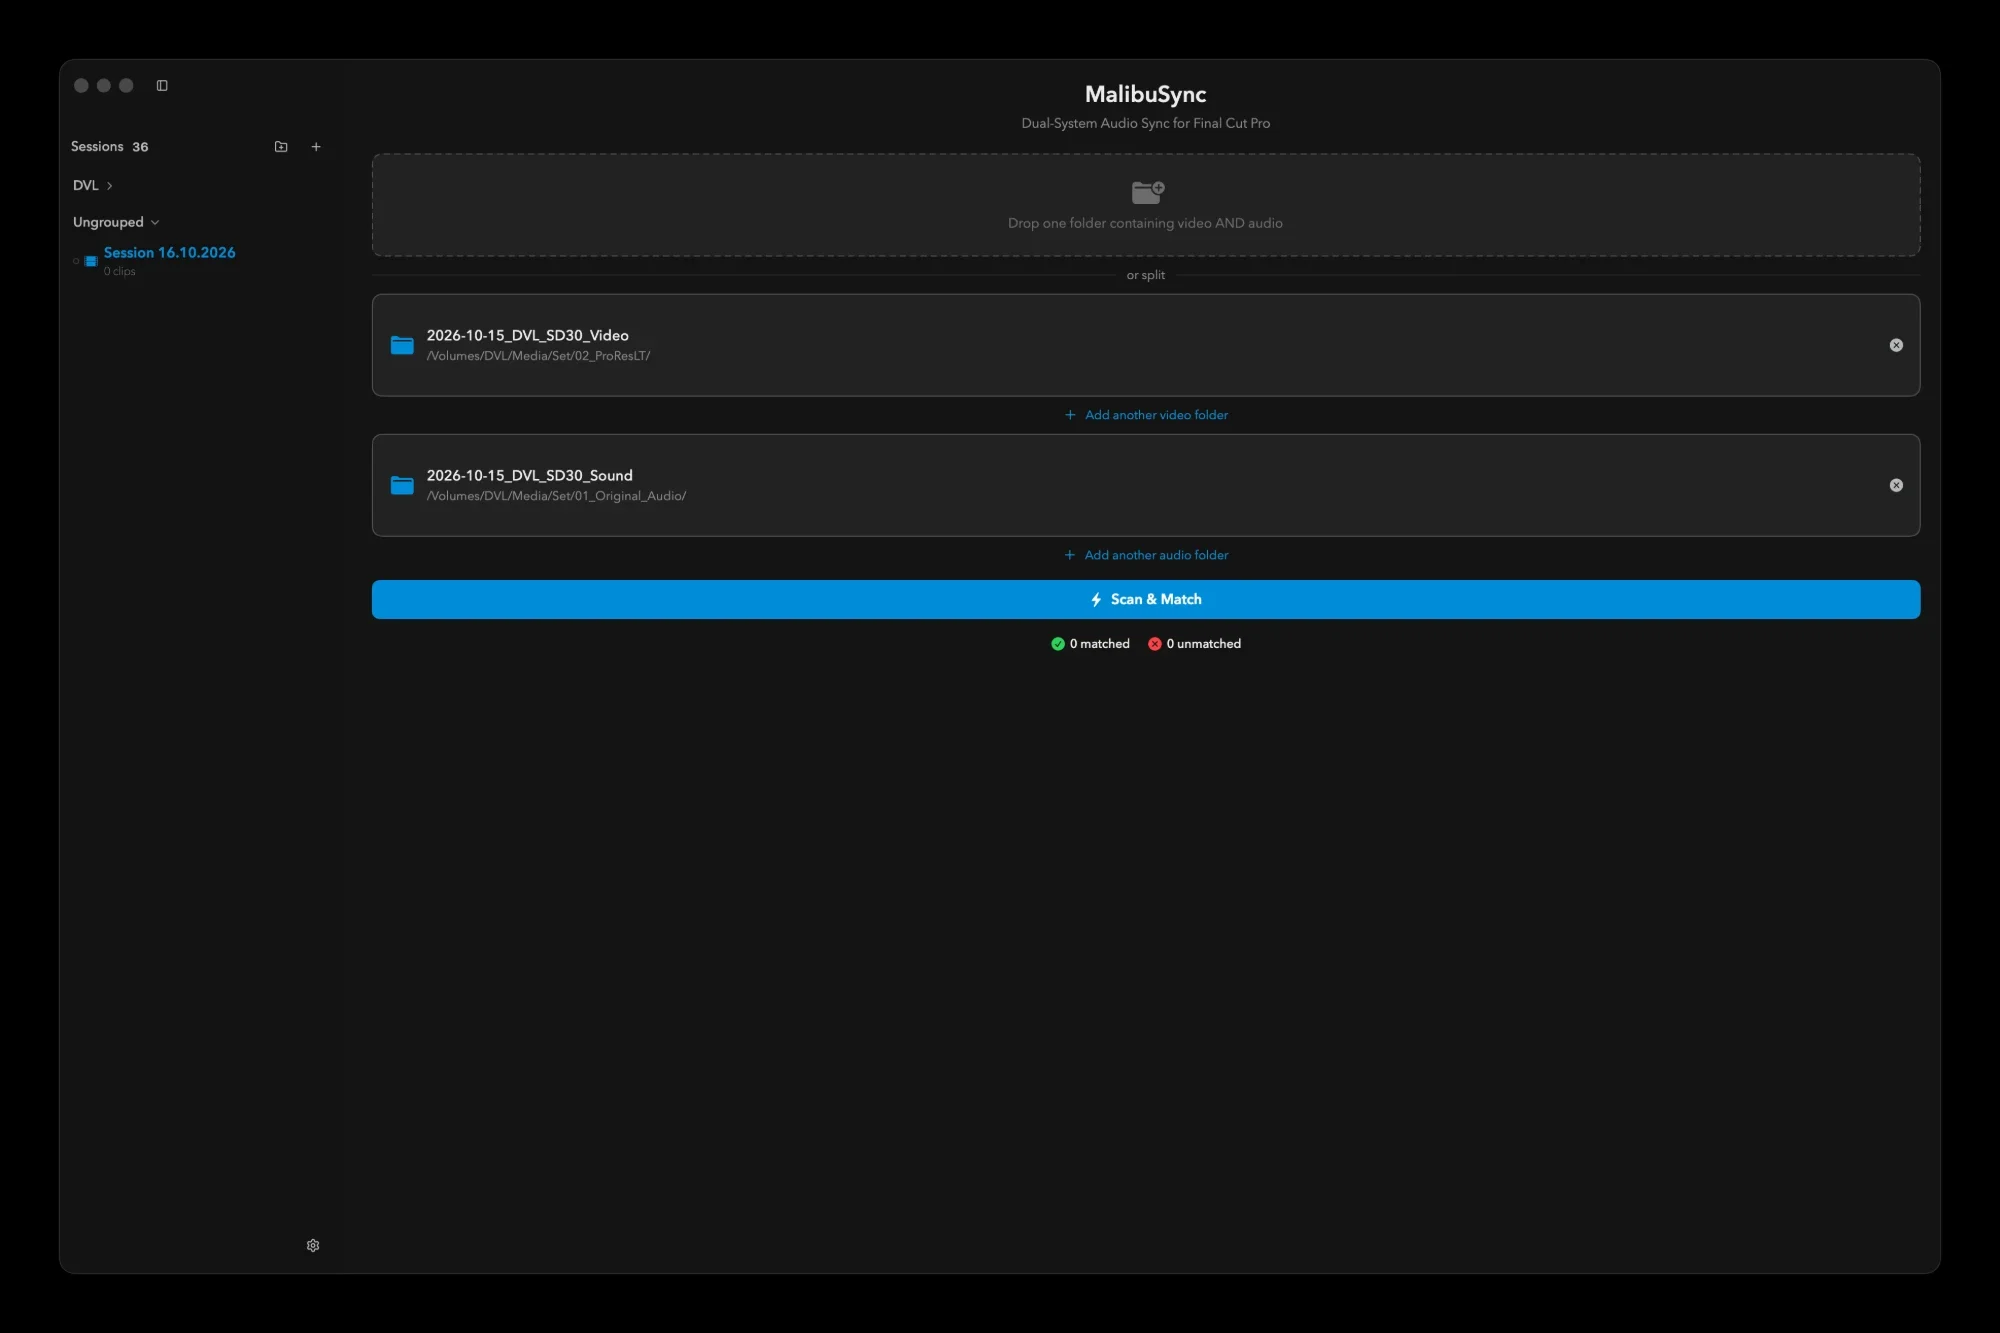Remove the 2026-10-15_DVL_SD30_Sound folder
This screenshot has width=2000, height=1333.
pos(1896,485)
